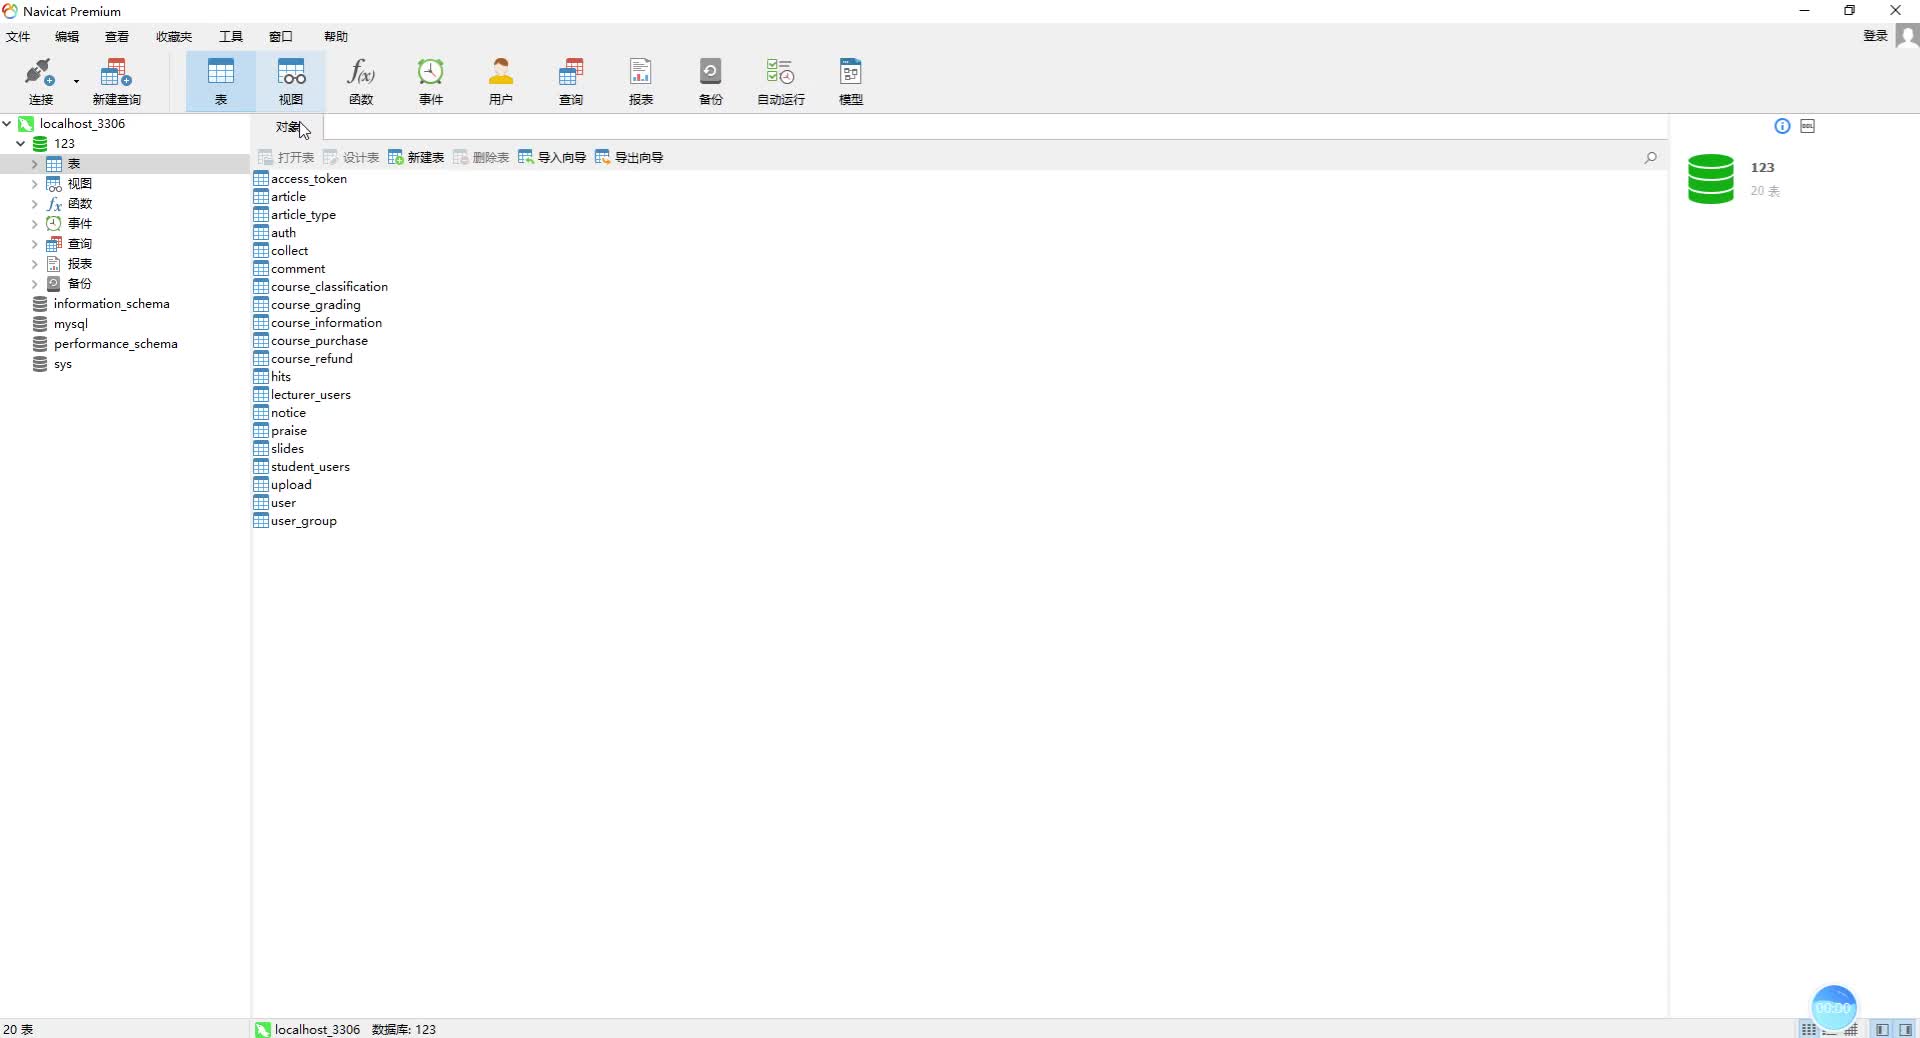The height and width of the screenshot is (1038, 1920).
Task: Select performance_schema database in tree
Action: 115,344
